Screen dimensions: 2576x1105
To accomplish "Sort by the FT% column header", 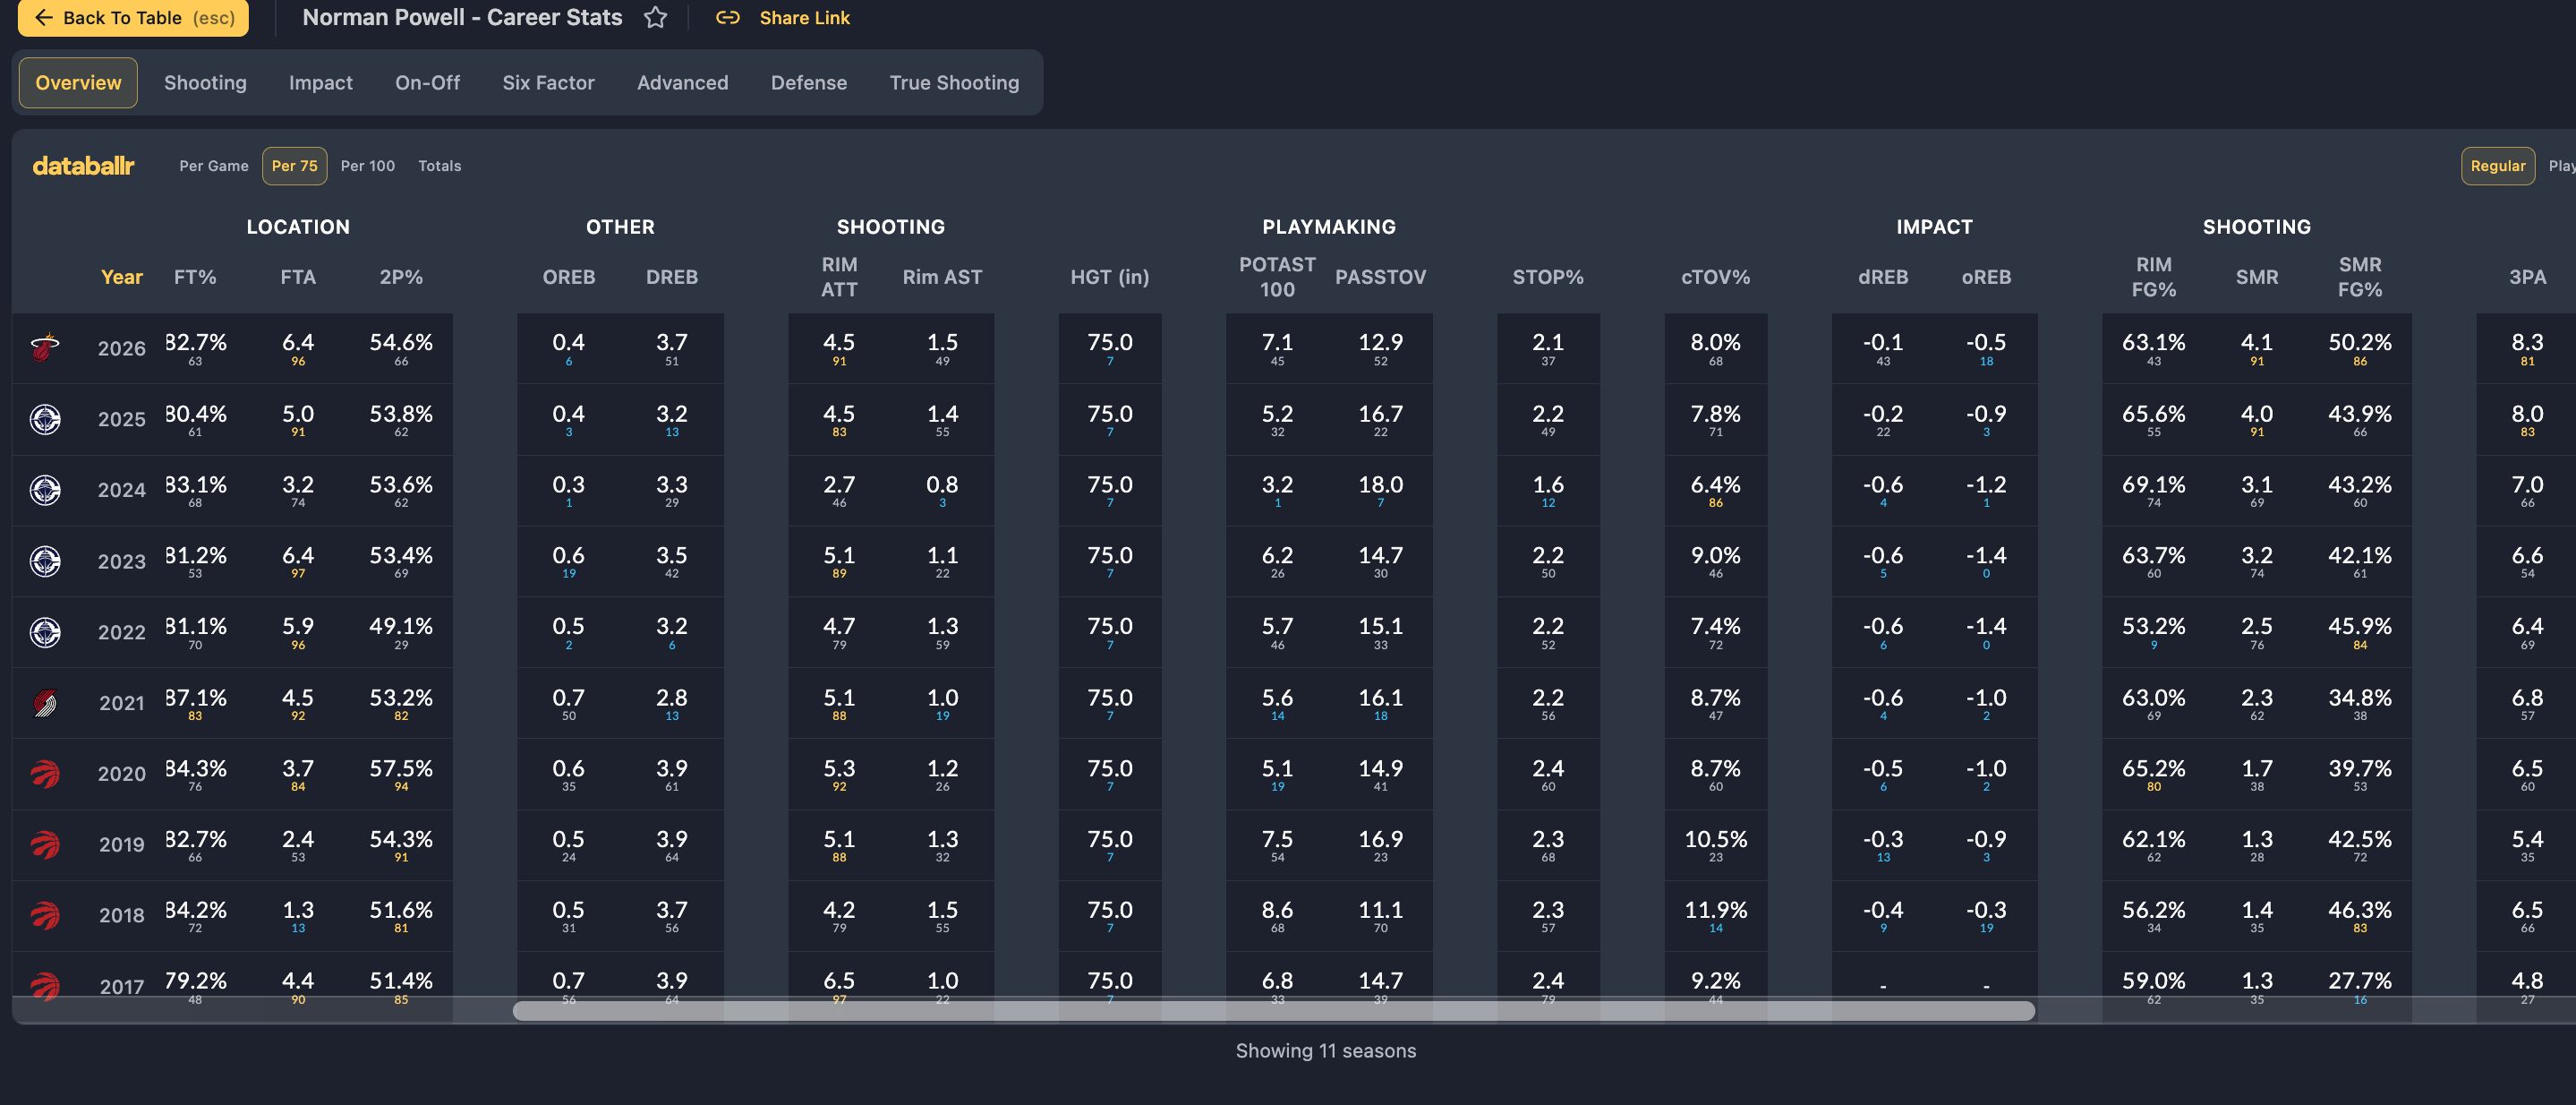I will click(195, 277).
